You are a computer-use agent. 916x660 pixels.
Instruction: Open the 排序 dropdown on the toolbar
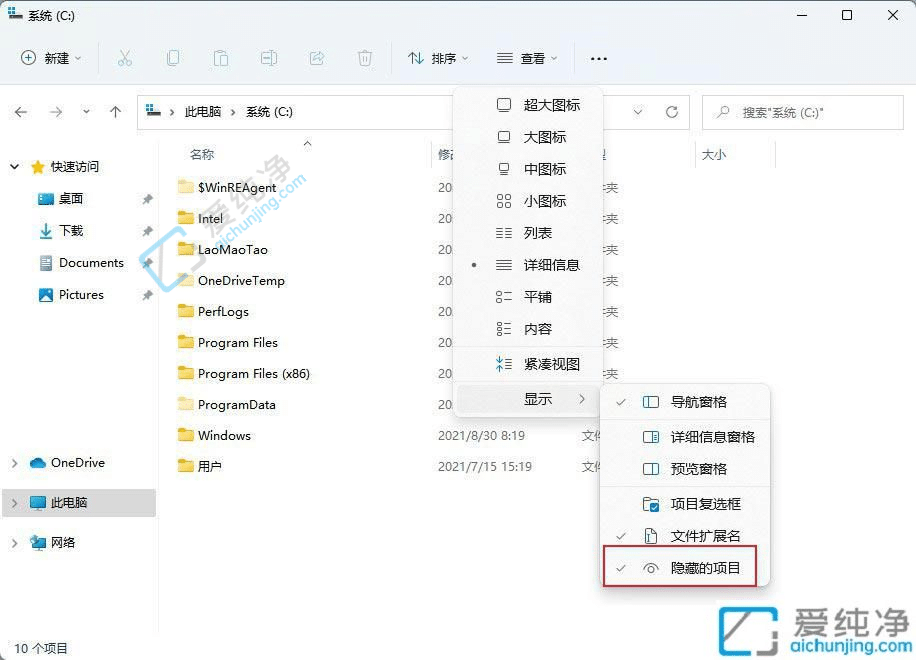click(438, 58)
